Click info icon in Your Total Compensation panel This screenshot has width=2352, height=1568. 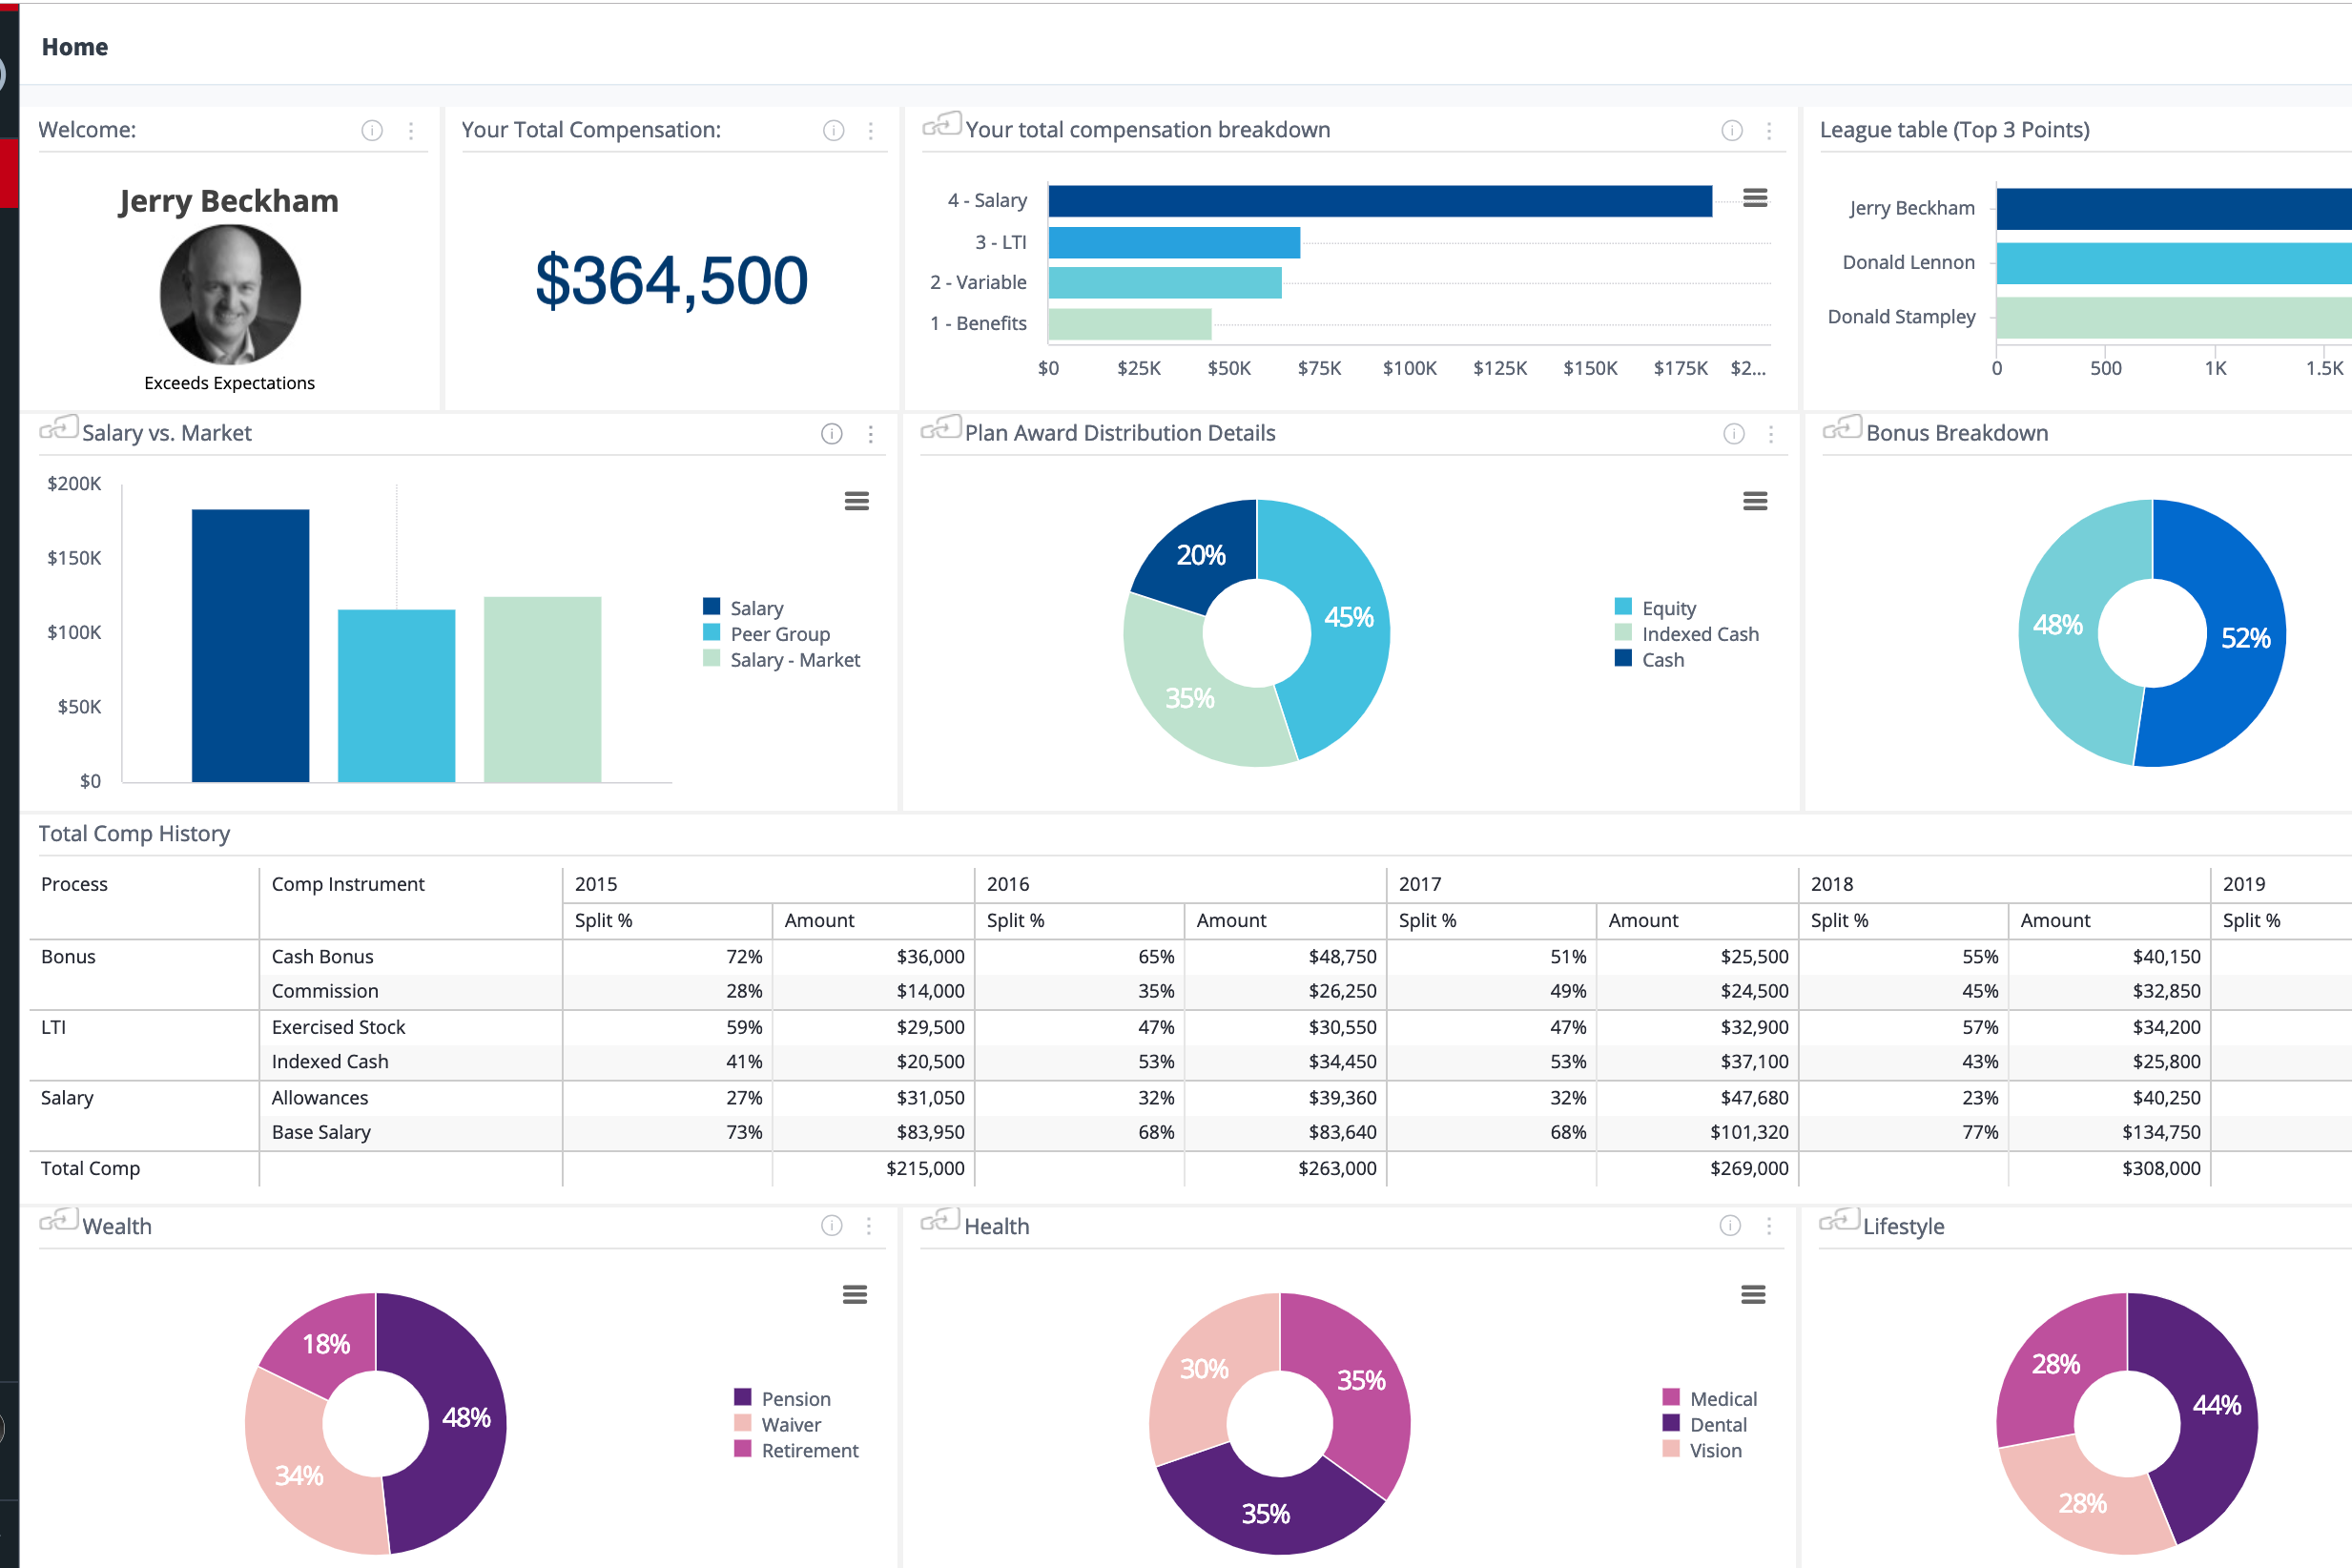pyautogui.click(x=833, y=131)
